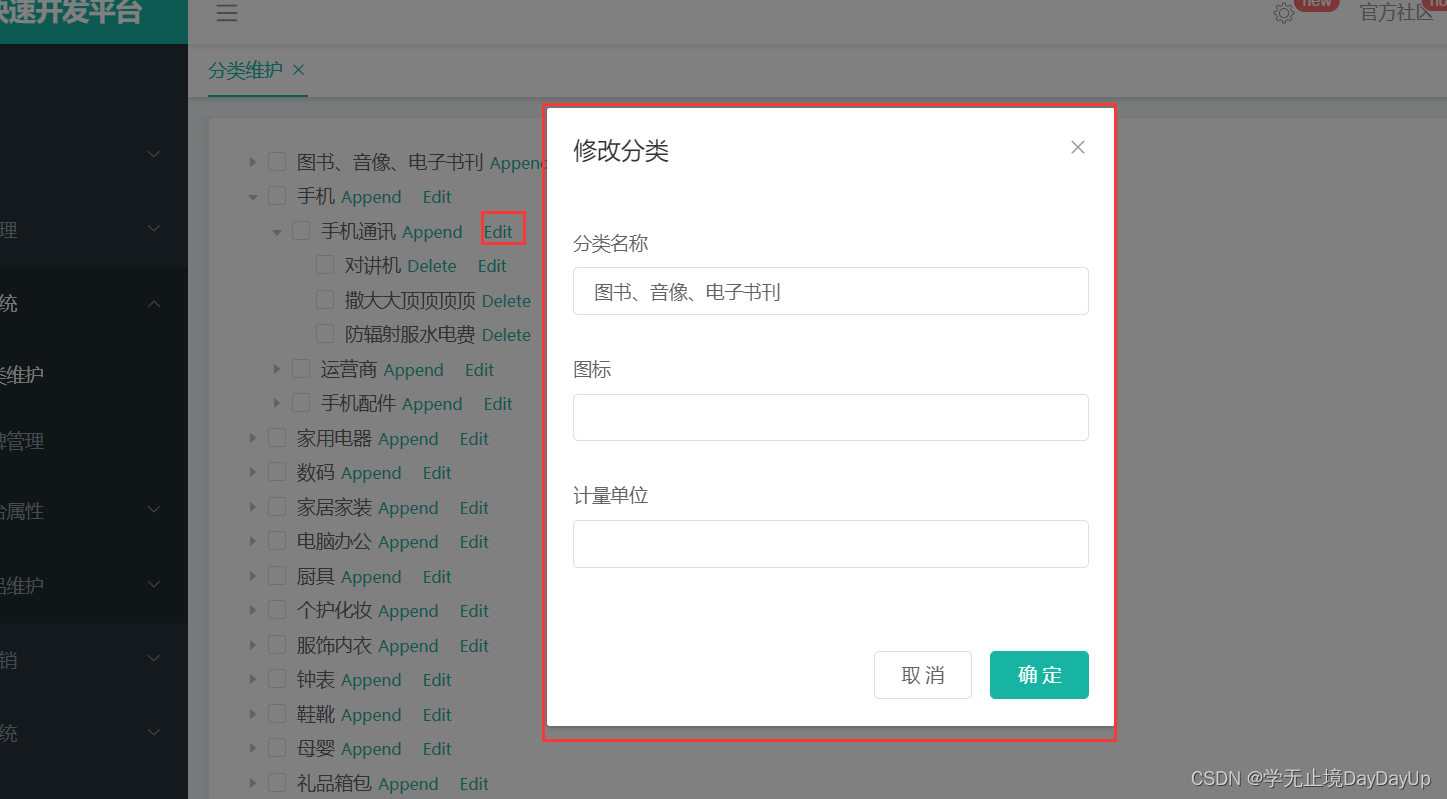Image resolution: width=1447 pixels, height=799 pixels.
Task: Switch to the 分类维护 tab
Action: click(245, 71)
